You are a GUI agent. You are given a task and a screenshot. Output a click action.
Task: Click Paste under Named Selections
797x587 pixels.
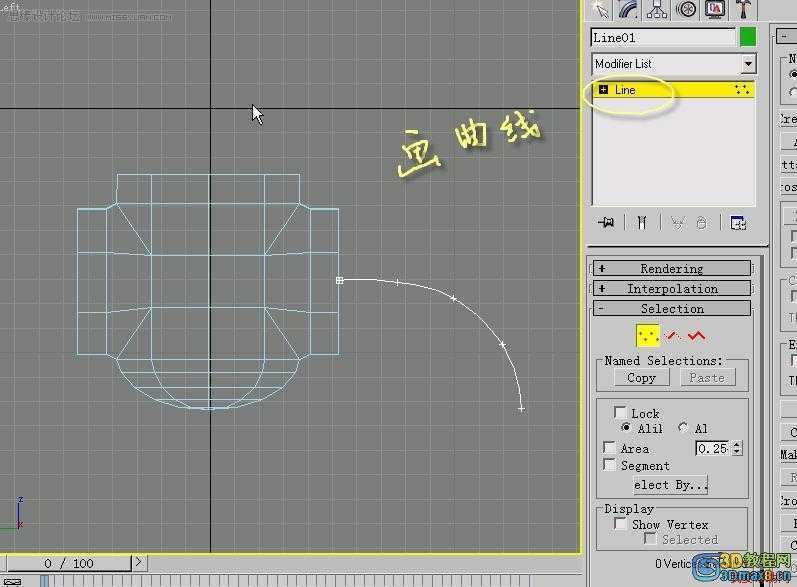[707, 378]
